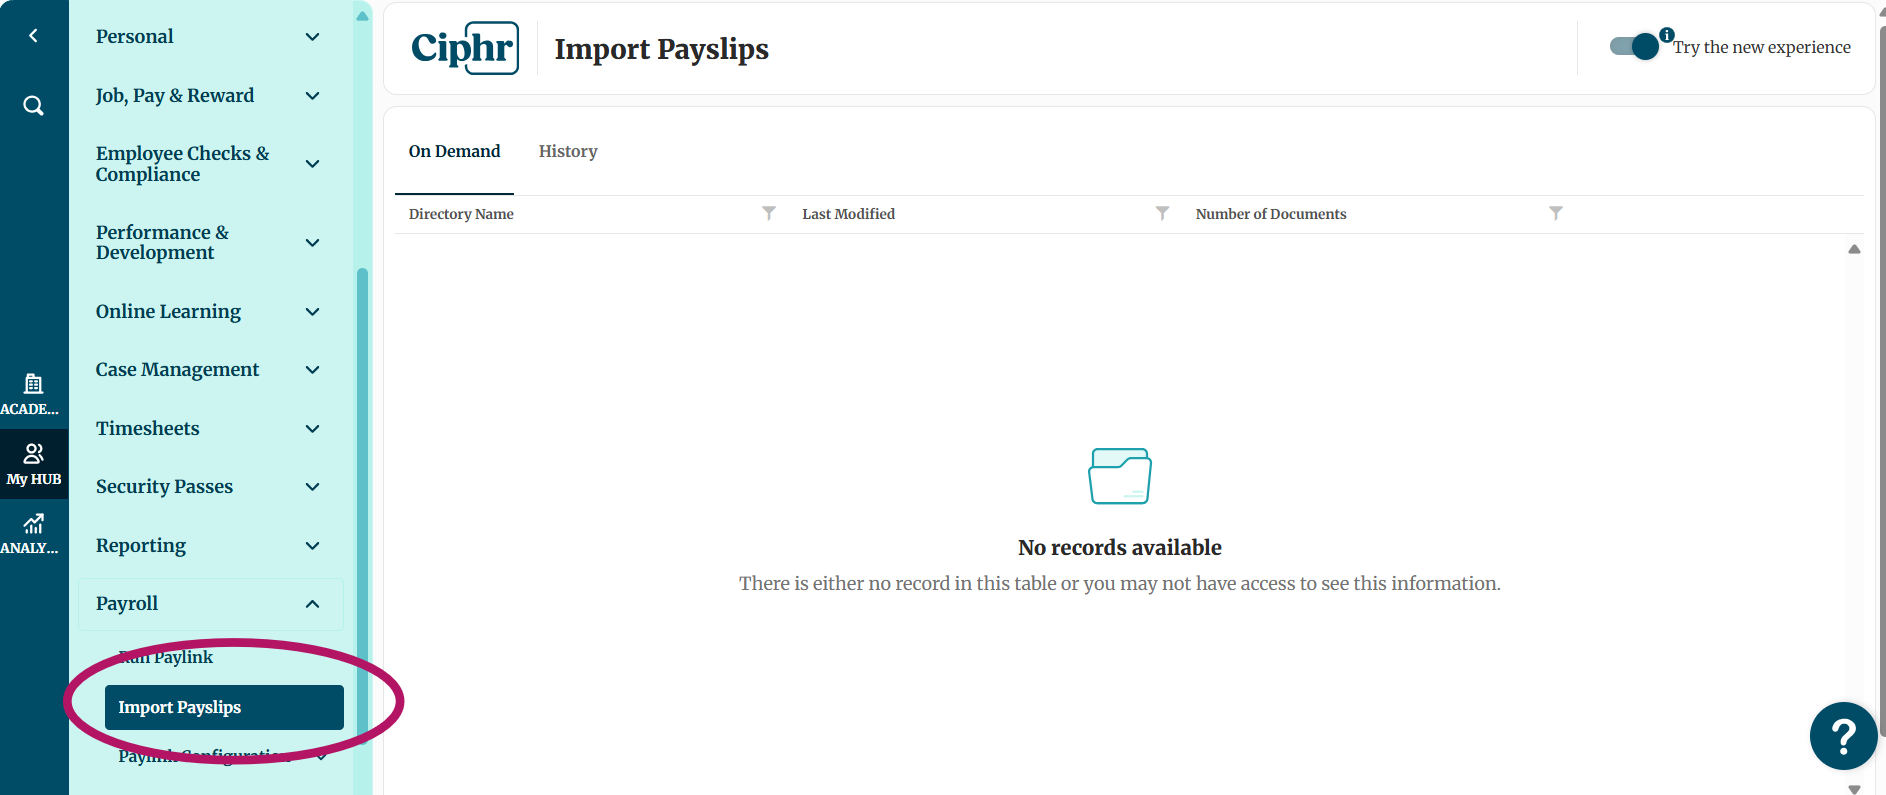The width and height of the screenshot is (1886, 795).
Task: Sort by Directory Name column header
Action: [461, 214]
